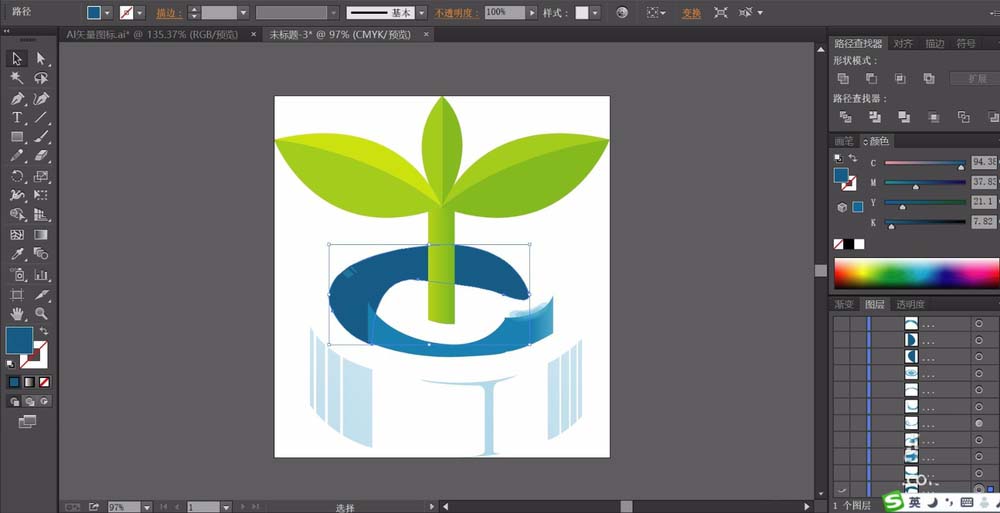Reset default fill and stroke in toolbox

coord(11,364)
